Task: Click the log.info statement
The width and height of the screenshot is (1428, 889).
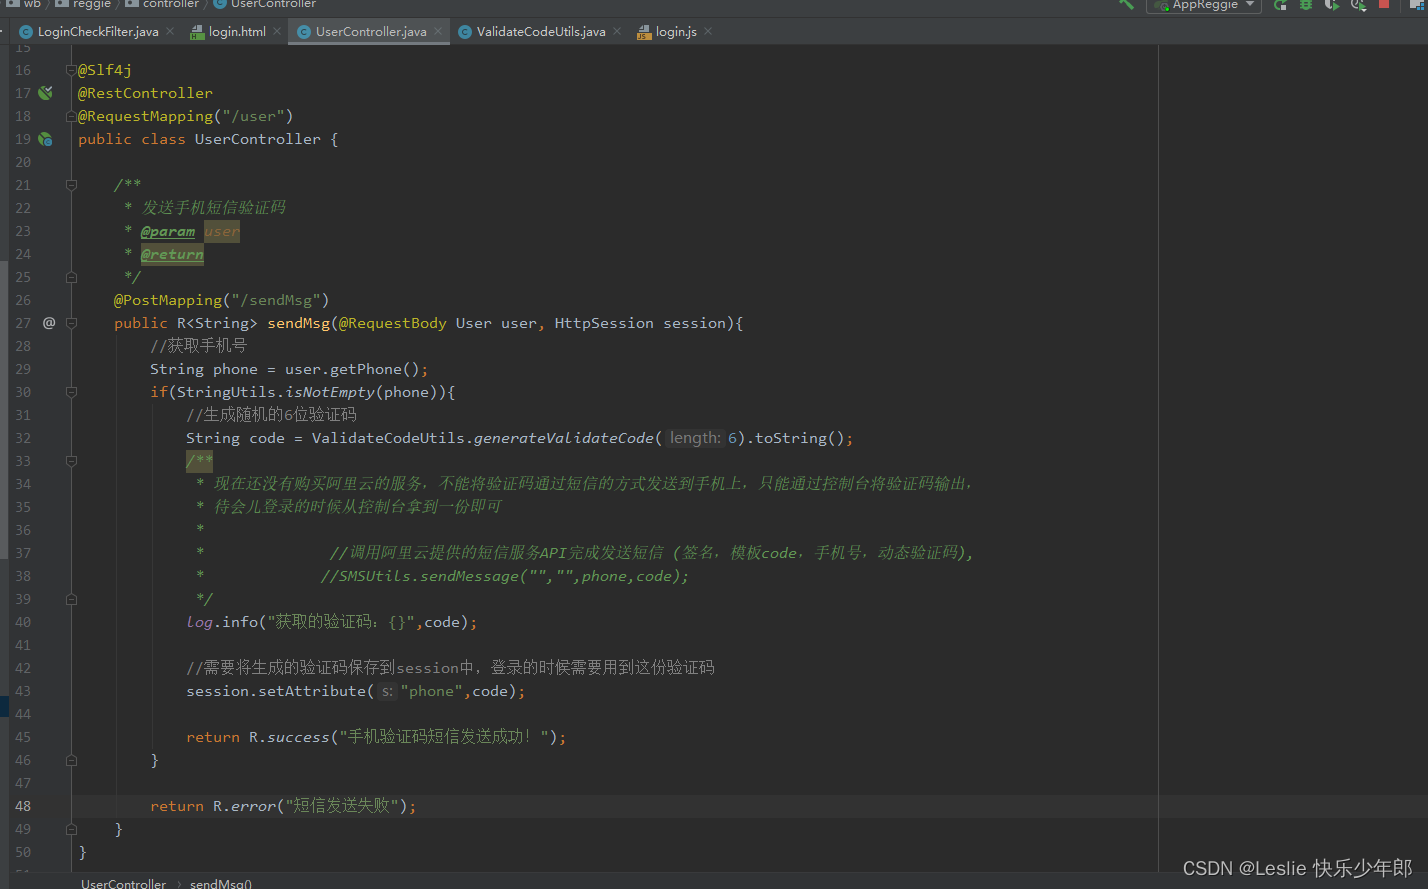Action: 332,622
